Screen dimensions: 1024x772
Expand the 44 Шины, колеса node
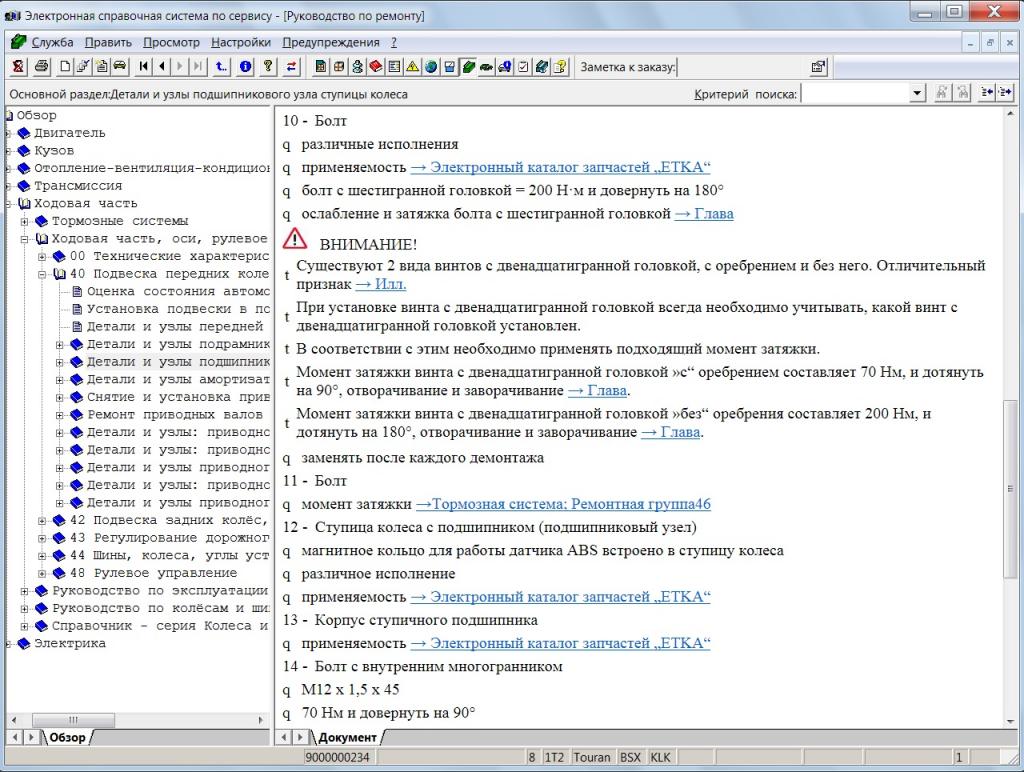tap(42, 556)
